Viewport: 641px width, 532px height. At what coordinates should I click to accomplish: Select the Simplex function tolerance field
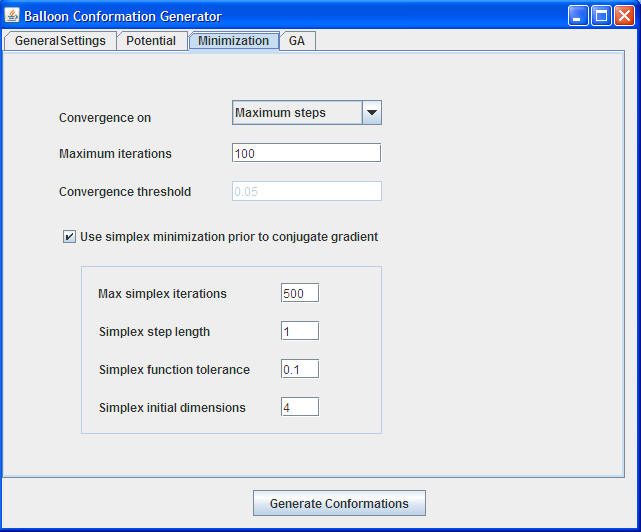pos(300,369)
